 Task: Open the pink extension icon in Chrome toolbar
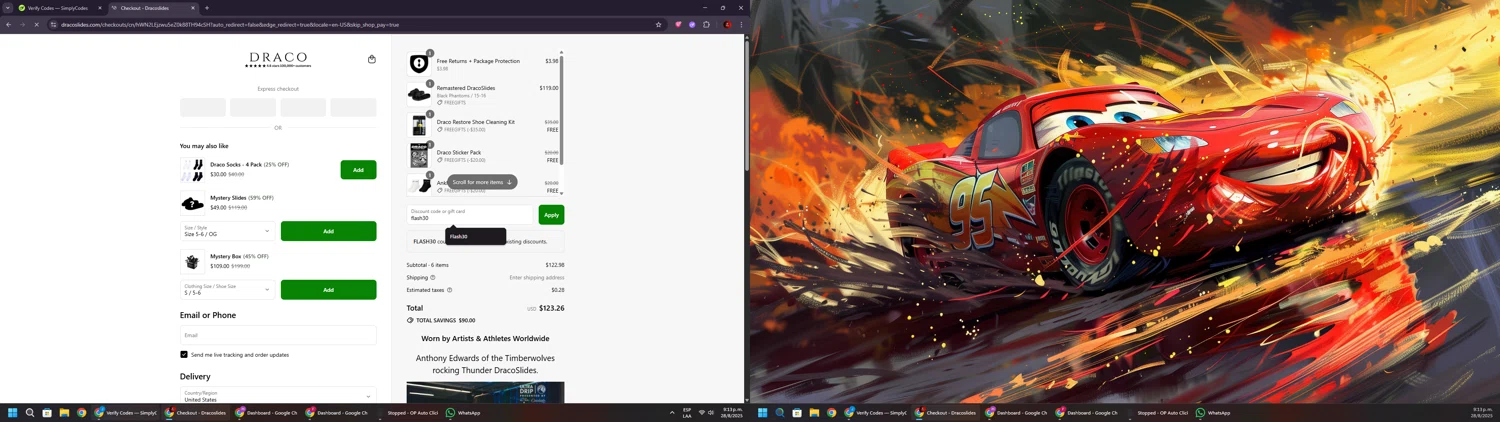(x=678, y=24)
